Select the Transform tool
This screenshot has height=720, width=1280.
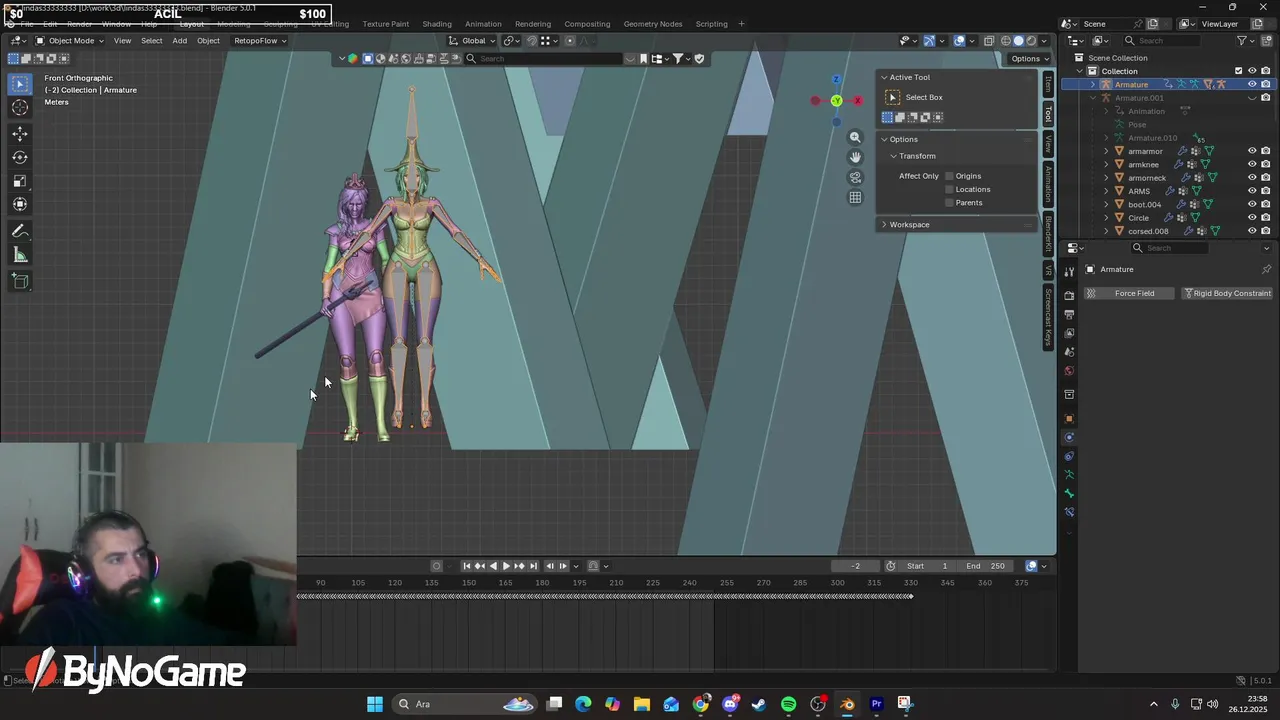tap(20, 204)
